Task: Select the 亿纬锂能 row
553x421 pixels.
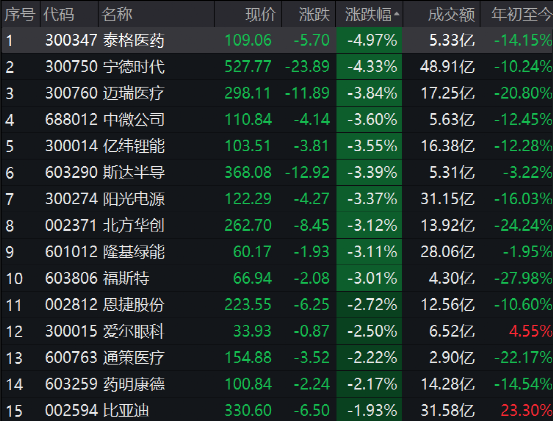Action: pos(277,146)
